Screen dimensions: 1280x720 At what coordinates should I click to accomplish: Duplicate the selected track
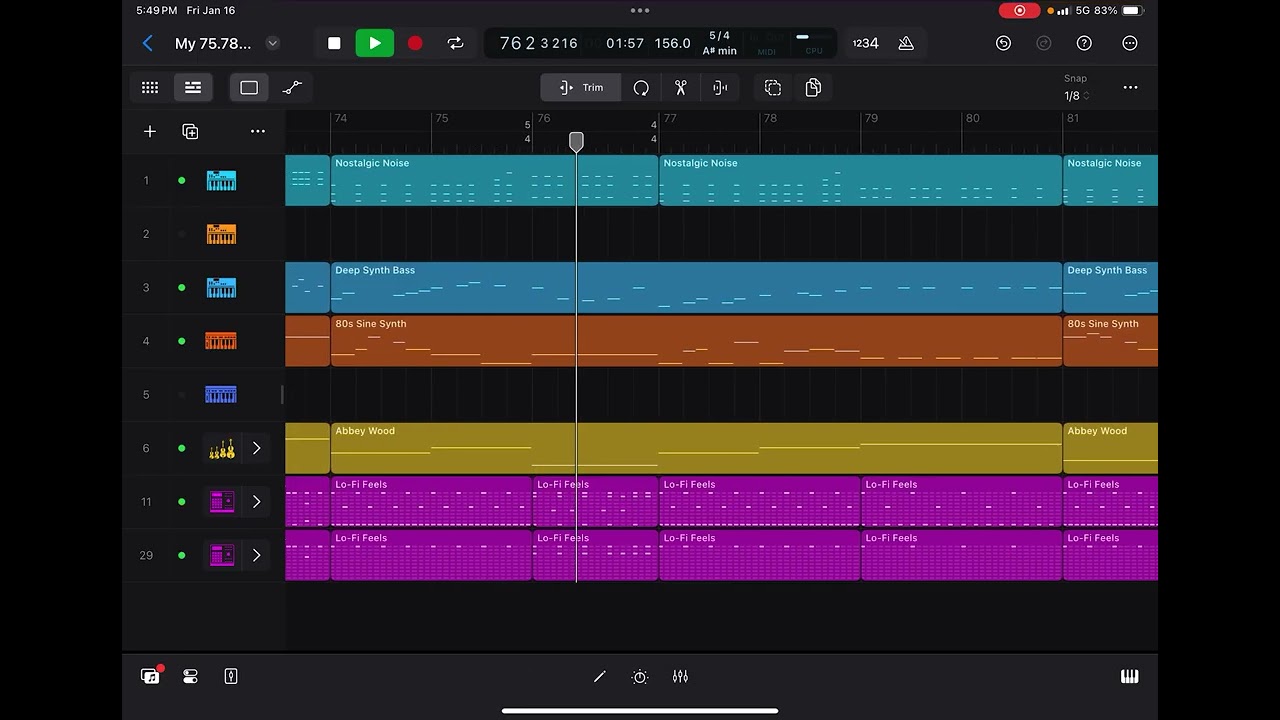pos(190,132)
